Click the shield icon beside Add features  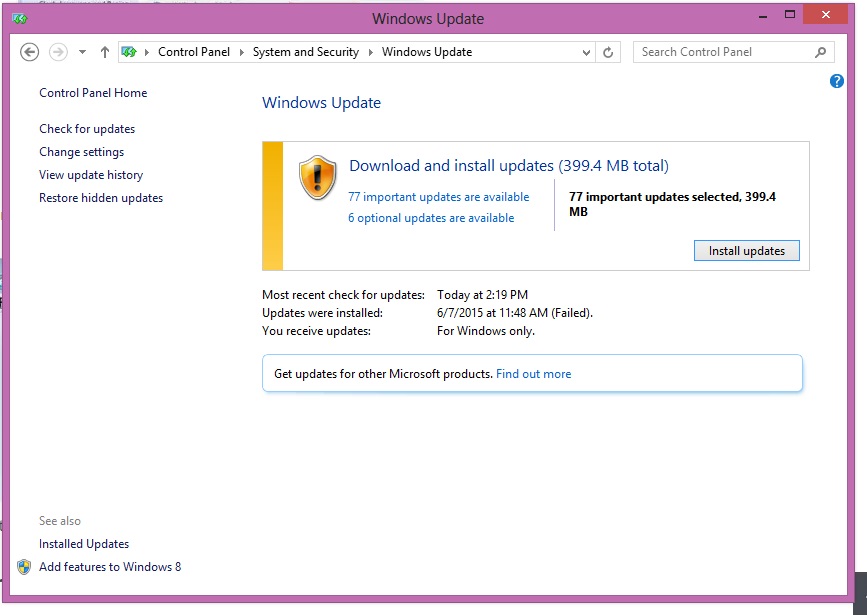point(24,567)
